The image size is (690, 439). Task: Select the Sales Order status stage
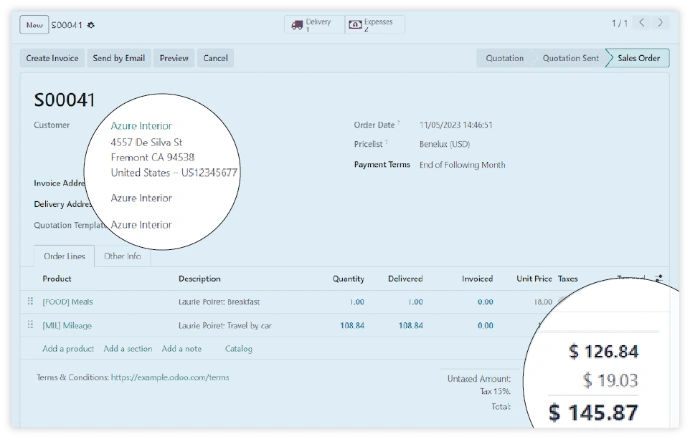pos(638,58)
